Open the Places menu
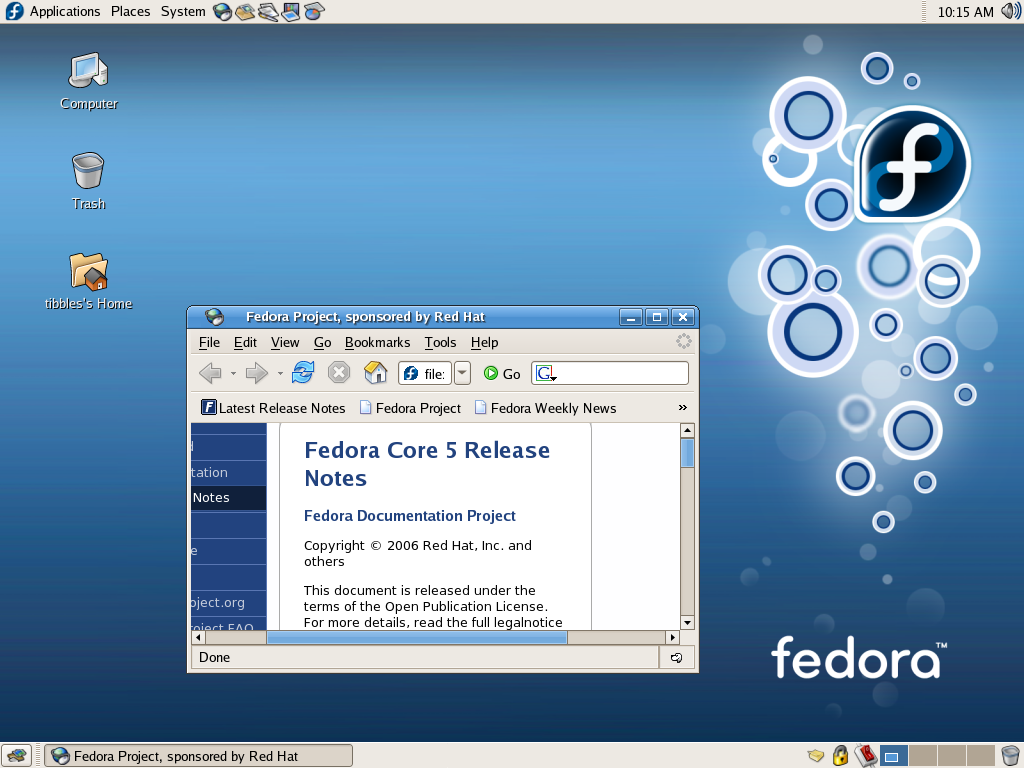 pos(131,11)
